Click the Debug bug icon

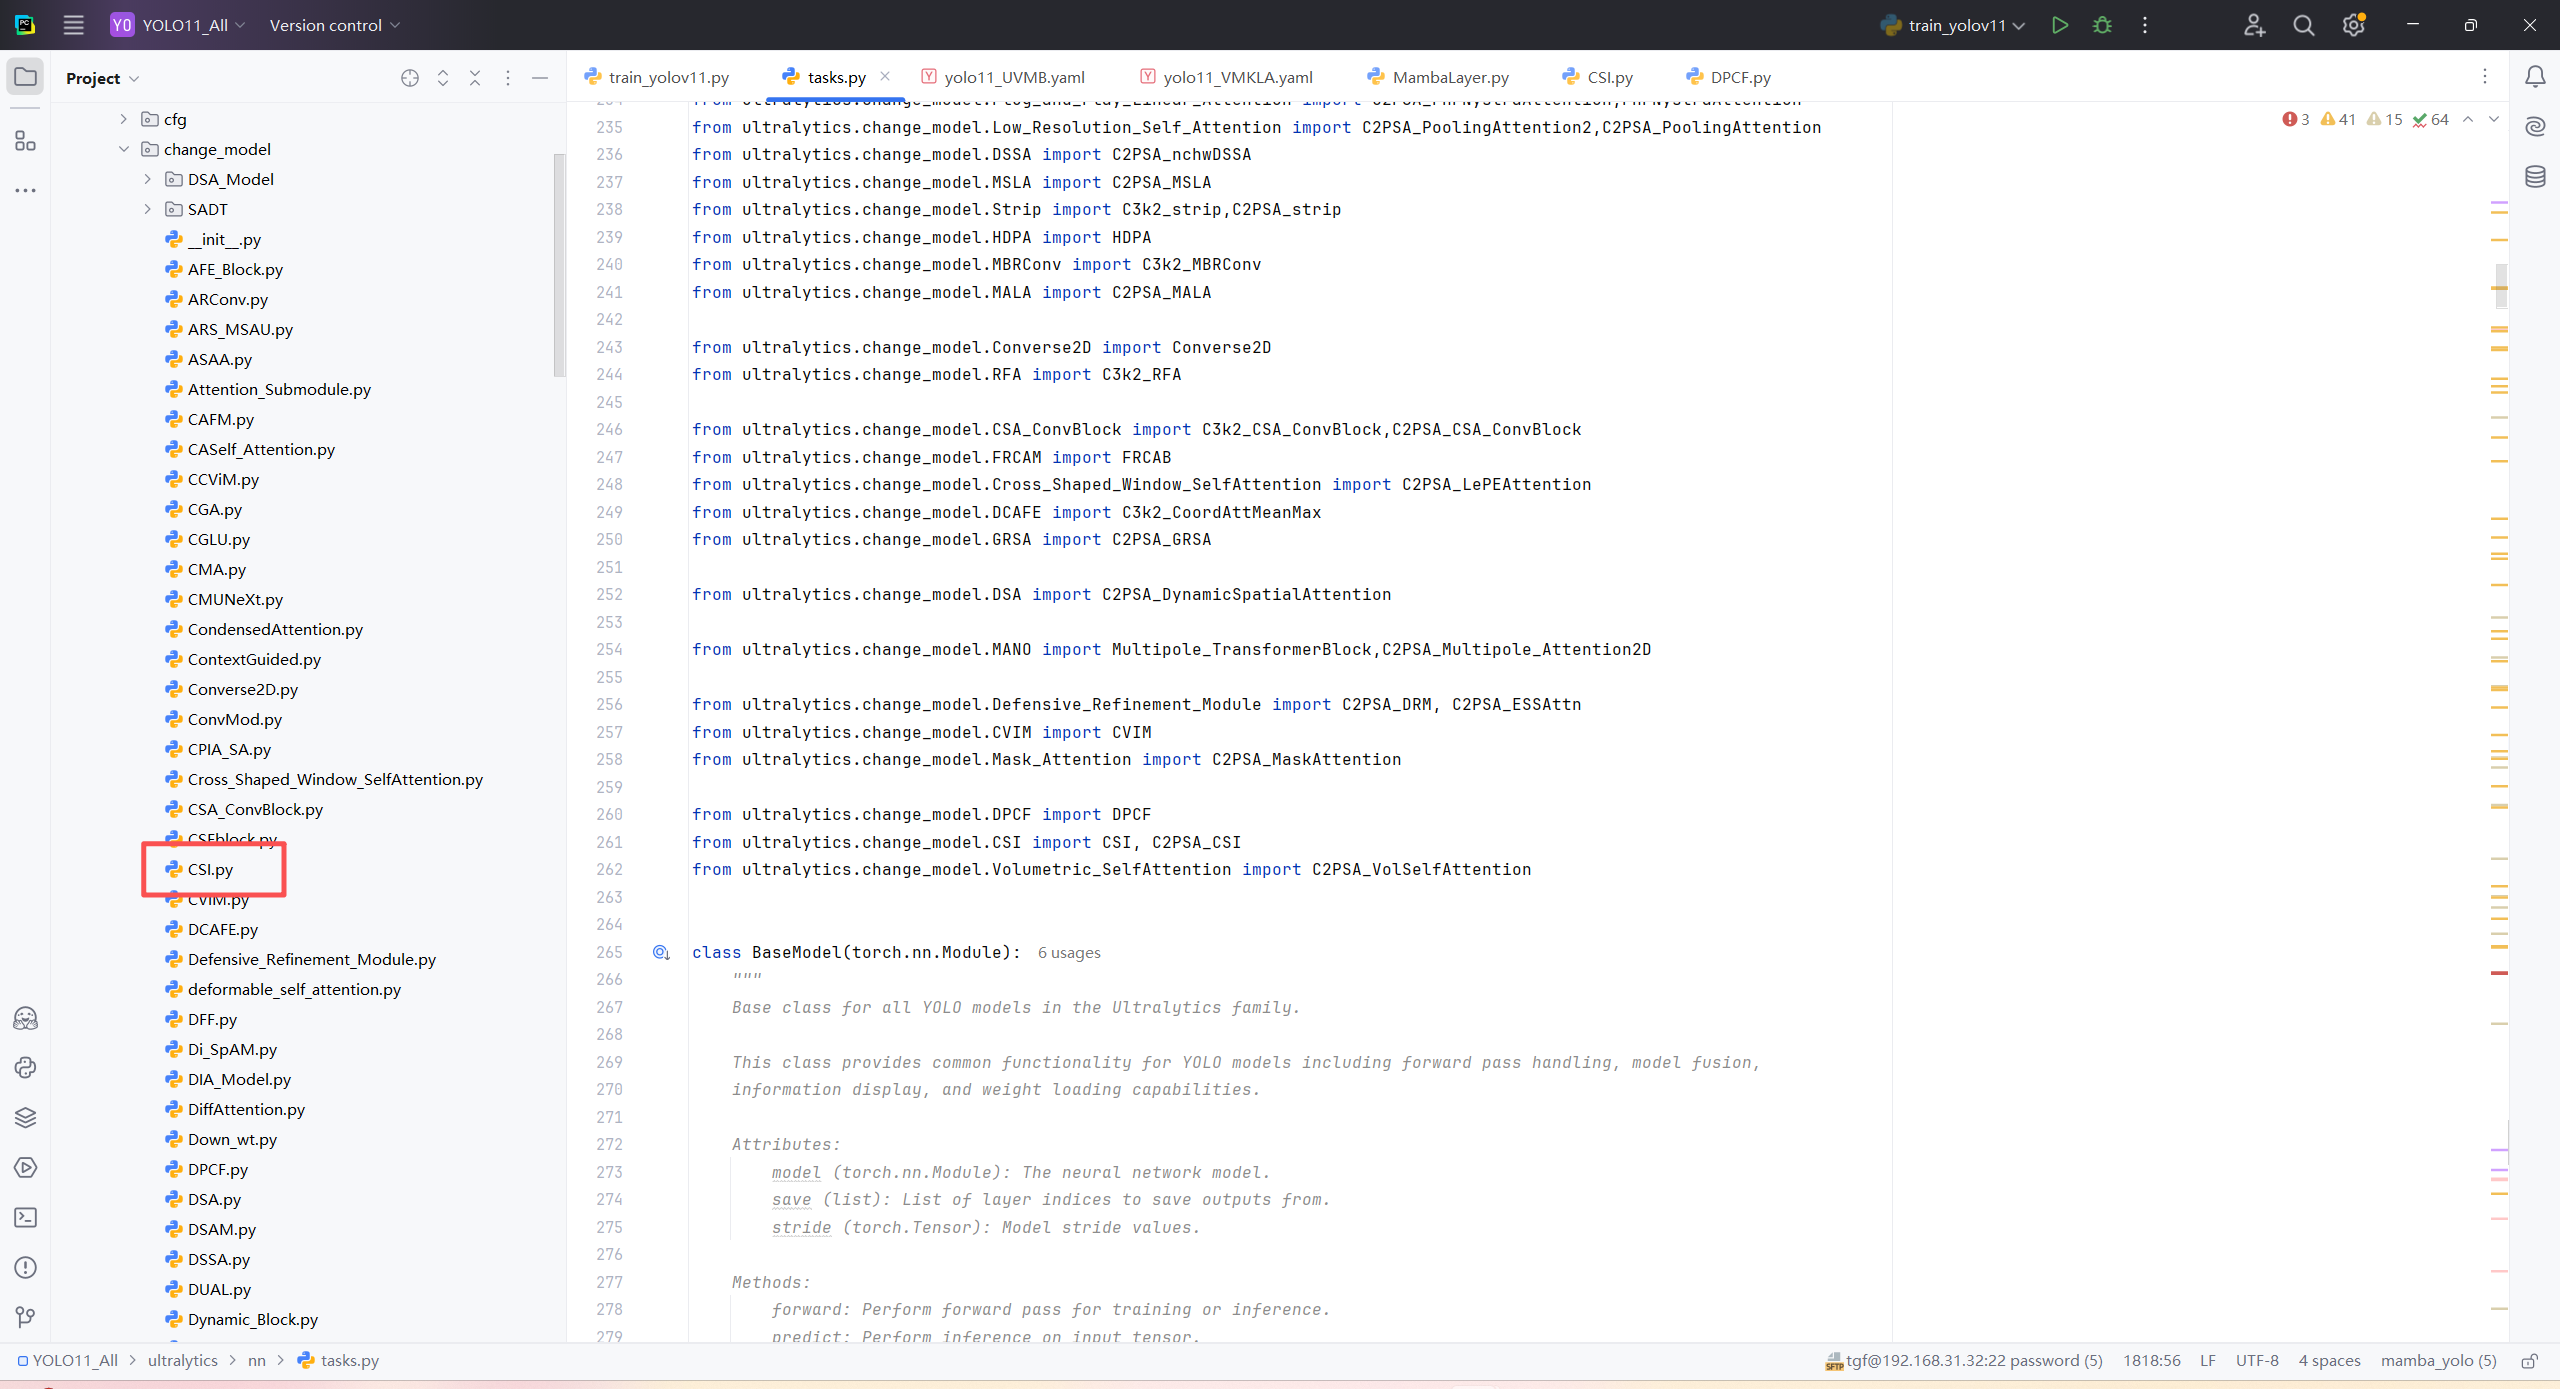2102,25
